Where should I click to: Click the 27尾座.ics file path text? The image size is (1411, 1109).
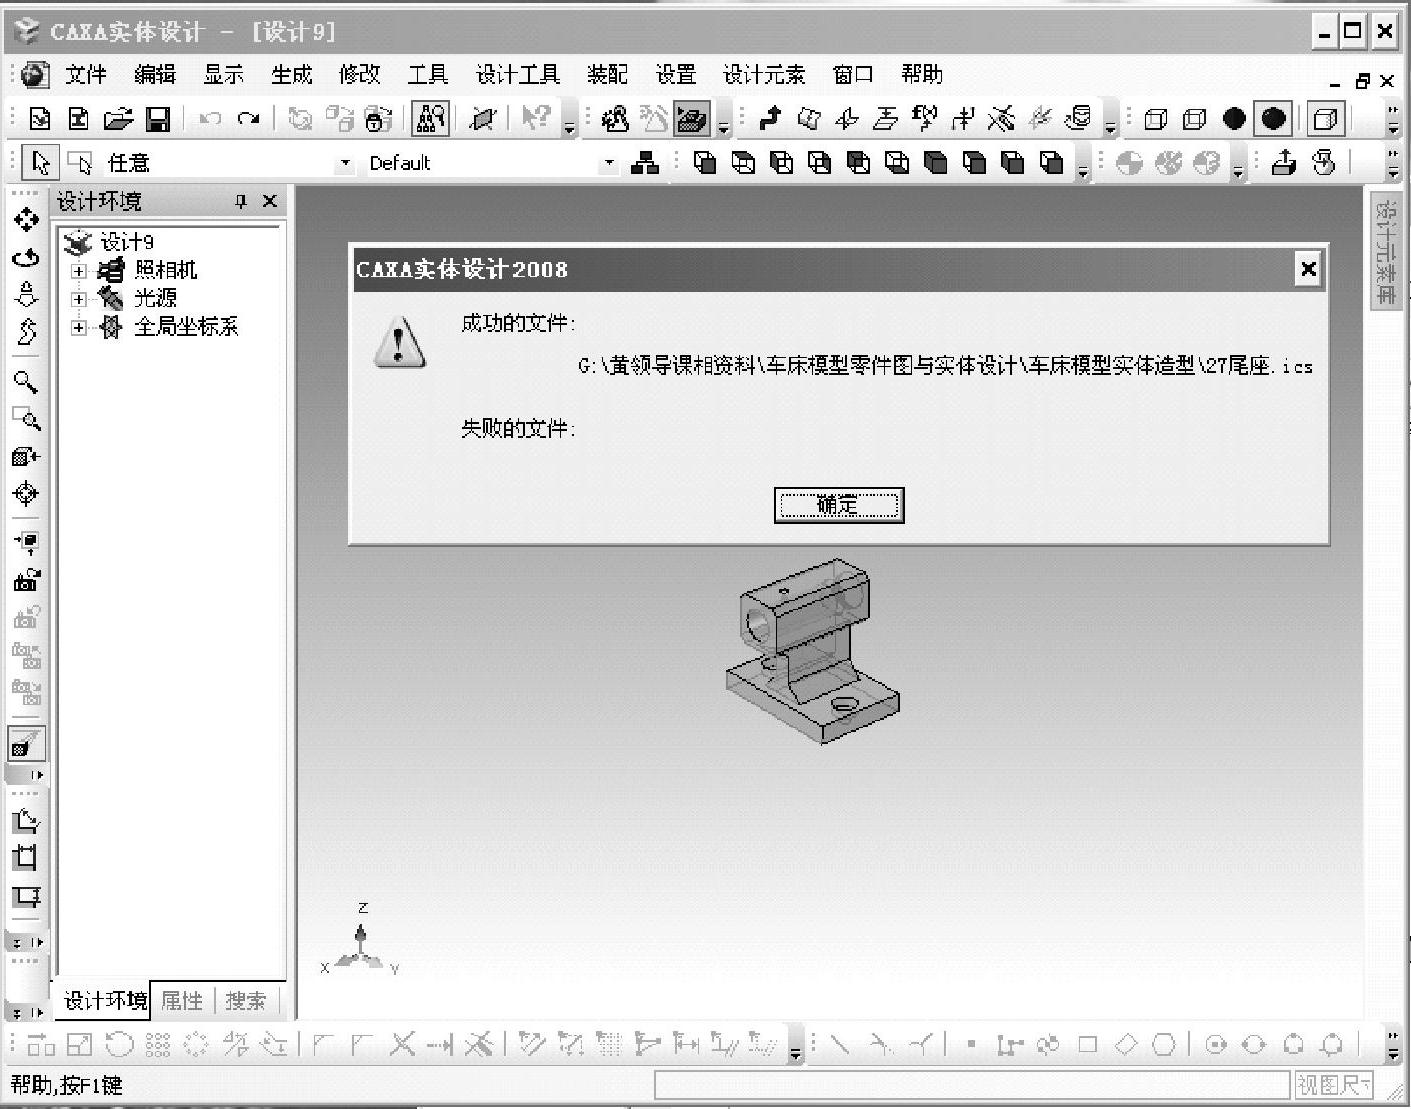(x=945, y=366)
